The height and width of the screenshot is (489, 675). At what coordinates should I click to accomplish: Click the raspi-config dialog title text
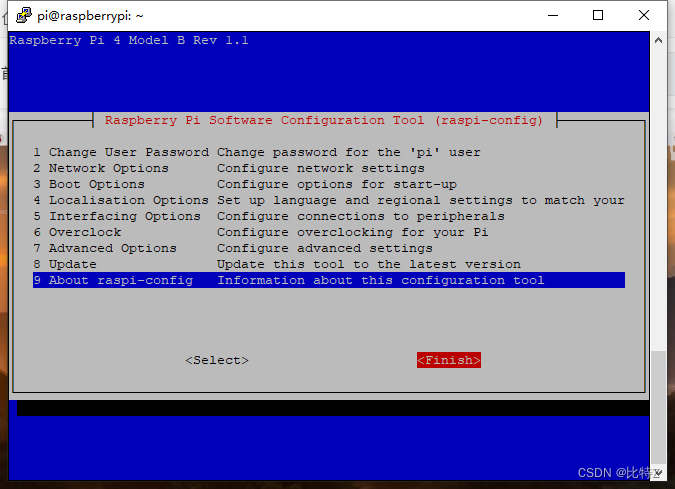324,121
